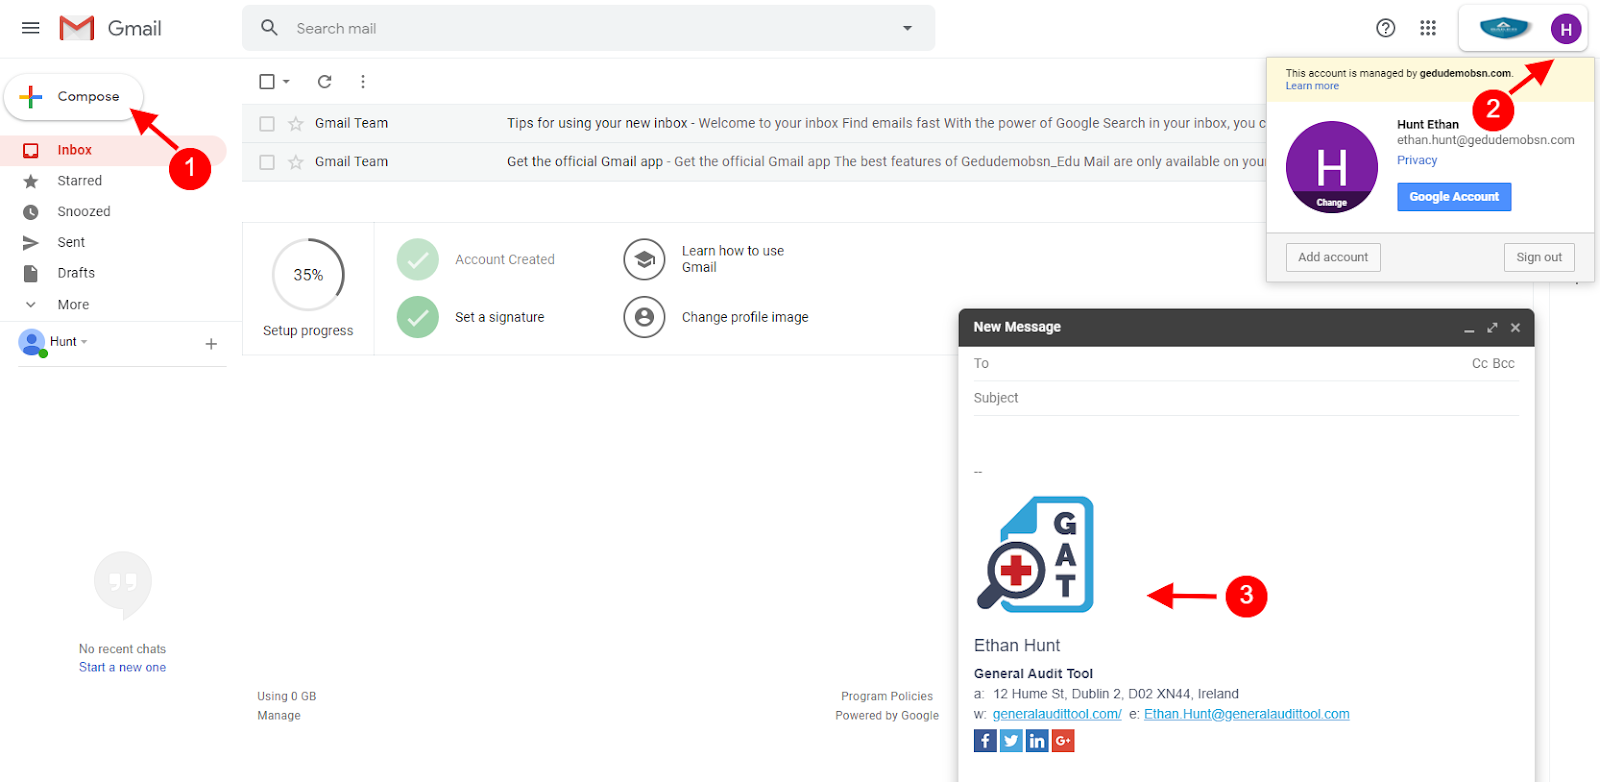
Task: Open the Twitter icon in the signature
Action: click(x=1011, y=741)
